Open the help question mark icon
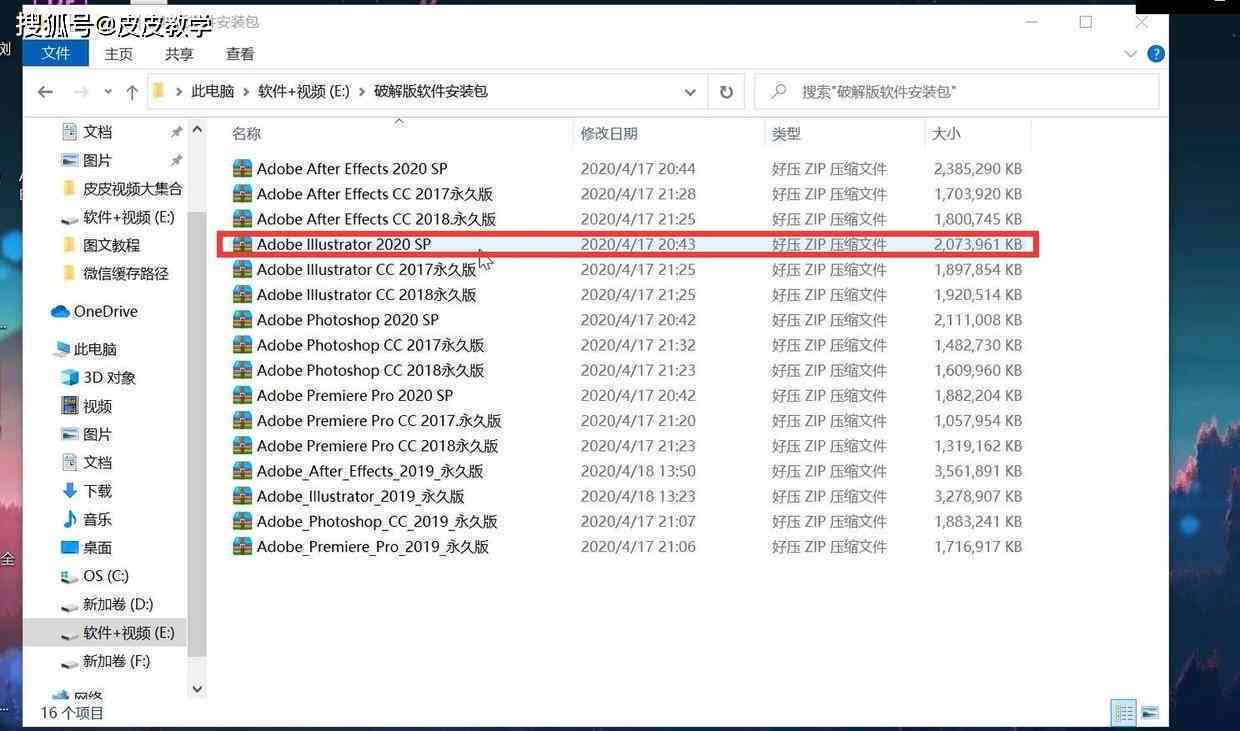 click(x=1155, y=54)
